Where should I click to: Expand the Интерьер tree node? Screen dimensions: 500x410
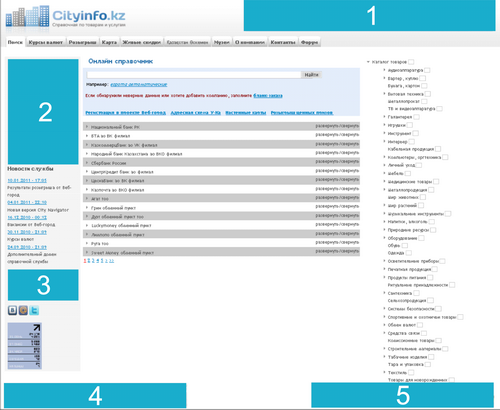(x=384, y=141)
